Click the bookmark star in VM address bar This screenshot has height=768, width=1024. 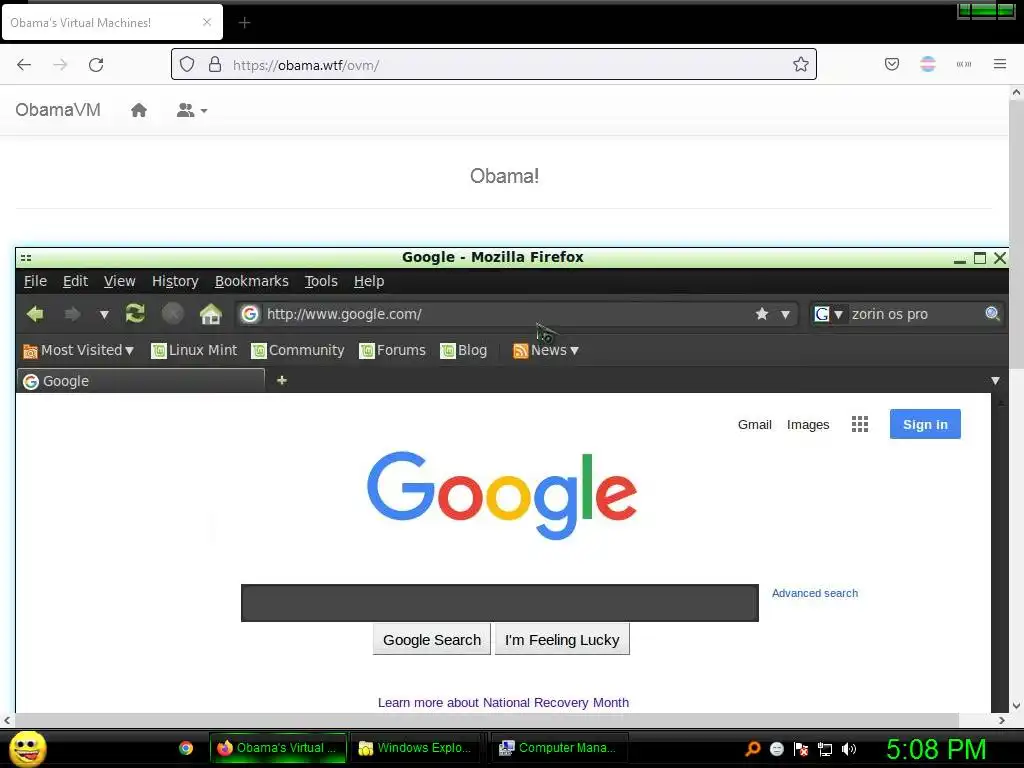tap(761, 314)
